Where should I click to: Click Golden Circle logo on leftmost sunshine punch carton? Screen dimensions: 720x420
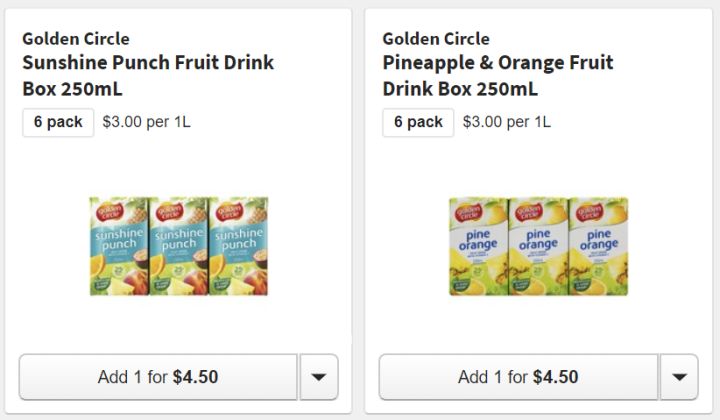coord(107,212)
